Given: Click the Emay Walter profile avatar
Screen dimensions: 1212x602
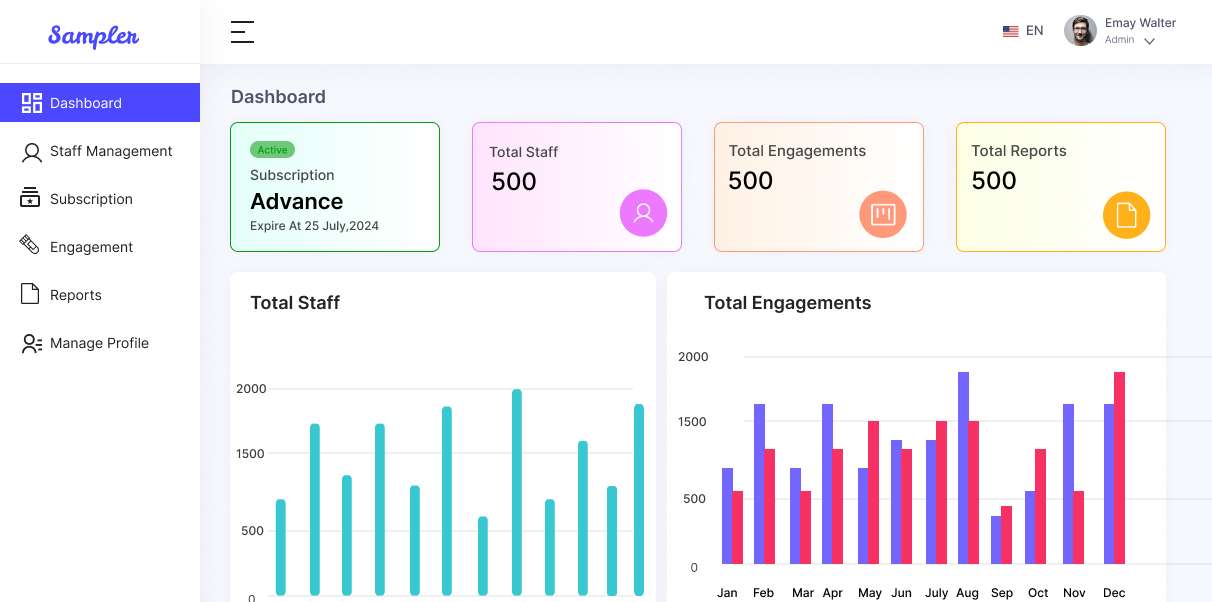Looking at the screenshot, I should (x=1080, y=31).
